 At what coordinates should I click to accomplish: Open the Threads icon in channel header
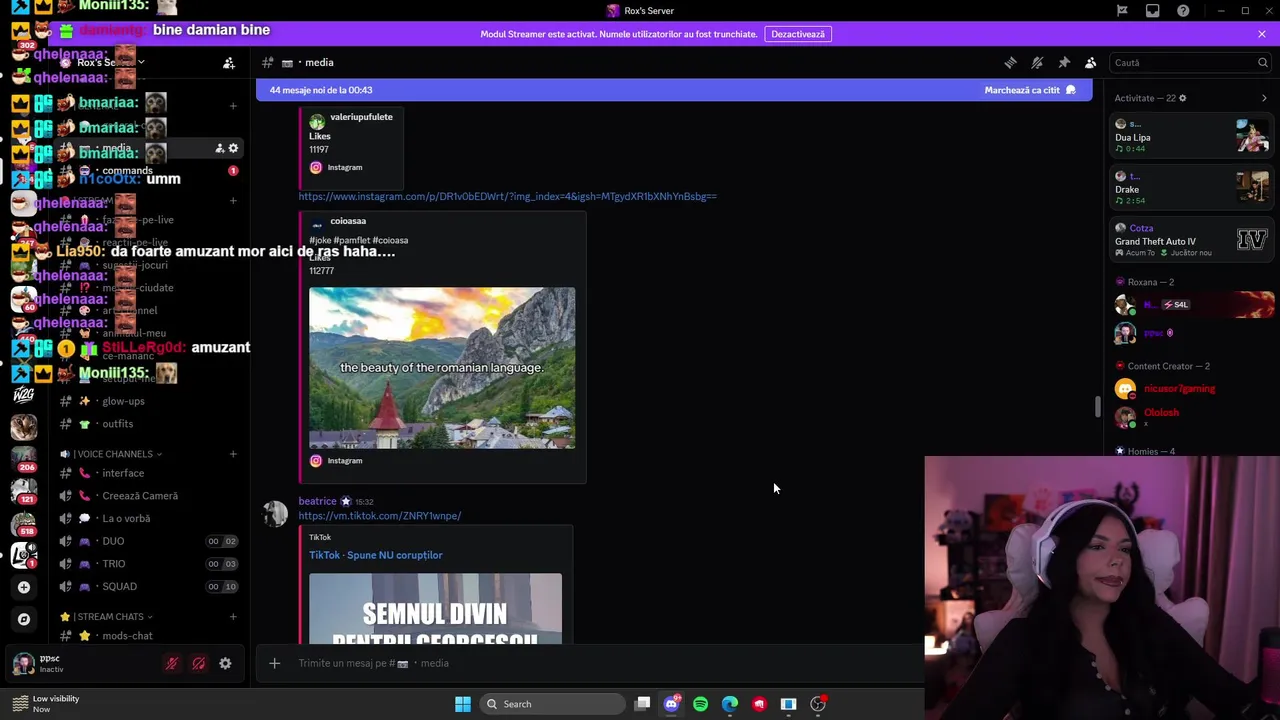point(1010,62)
